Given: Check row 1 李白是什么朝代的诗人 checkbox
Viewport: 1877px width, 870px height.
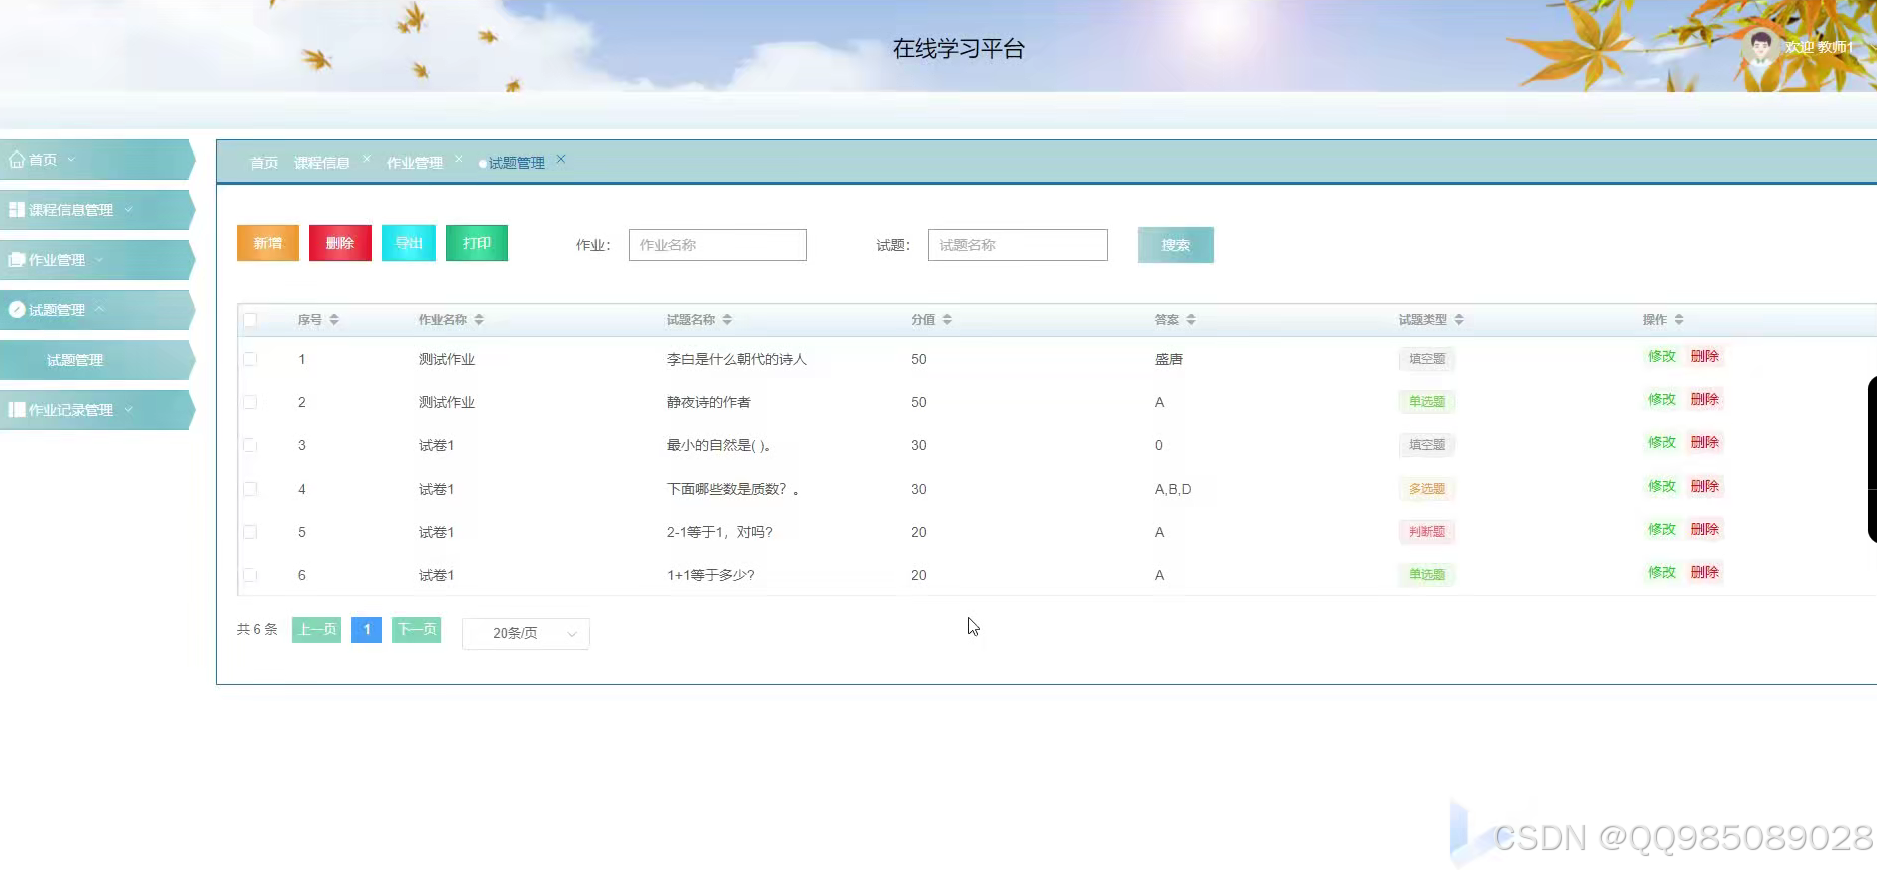Looking at the screenshot, I should pos(250,359).
